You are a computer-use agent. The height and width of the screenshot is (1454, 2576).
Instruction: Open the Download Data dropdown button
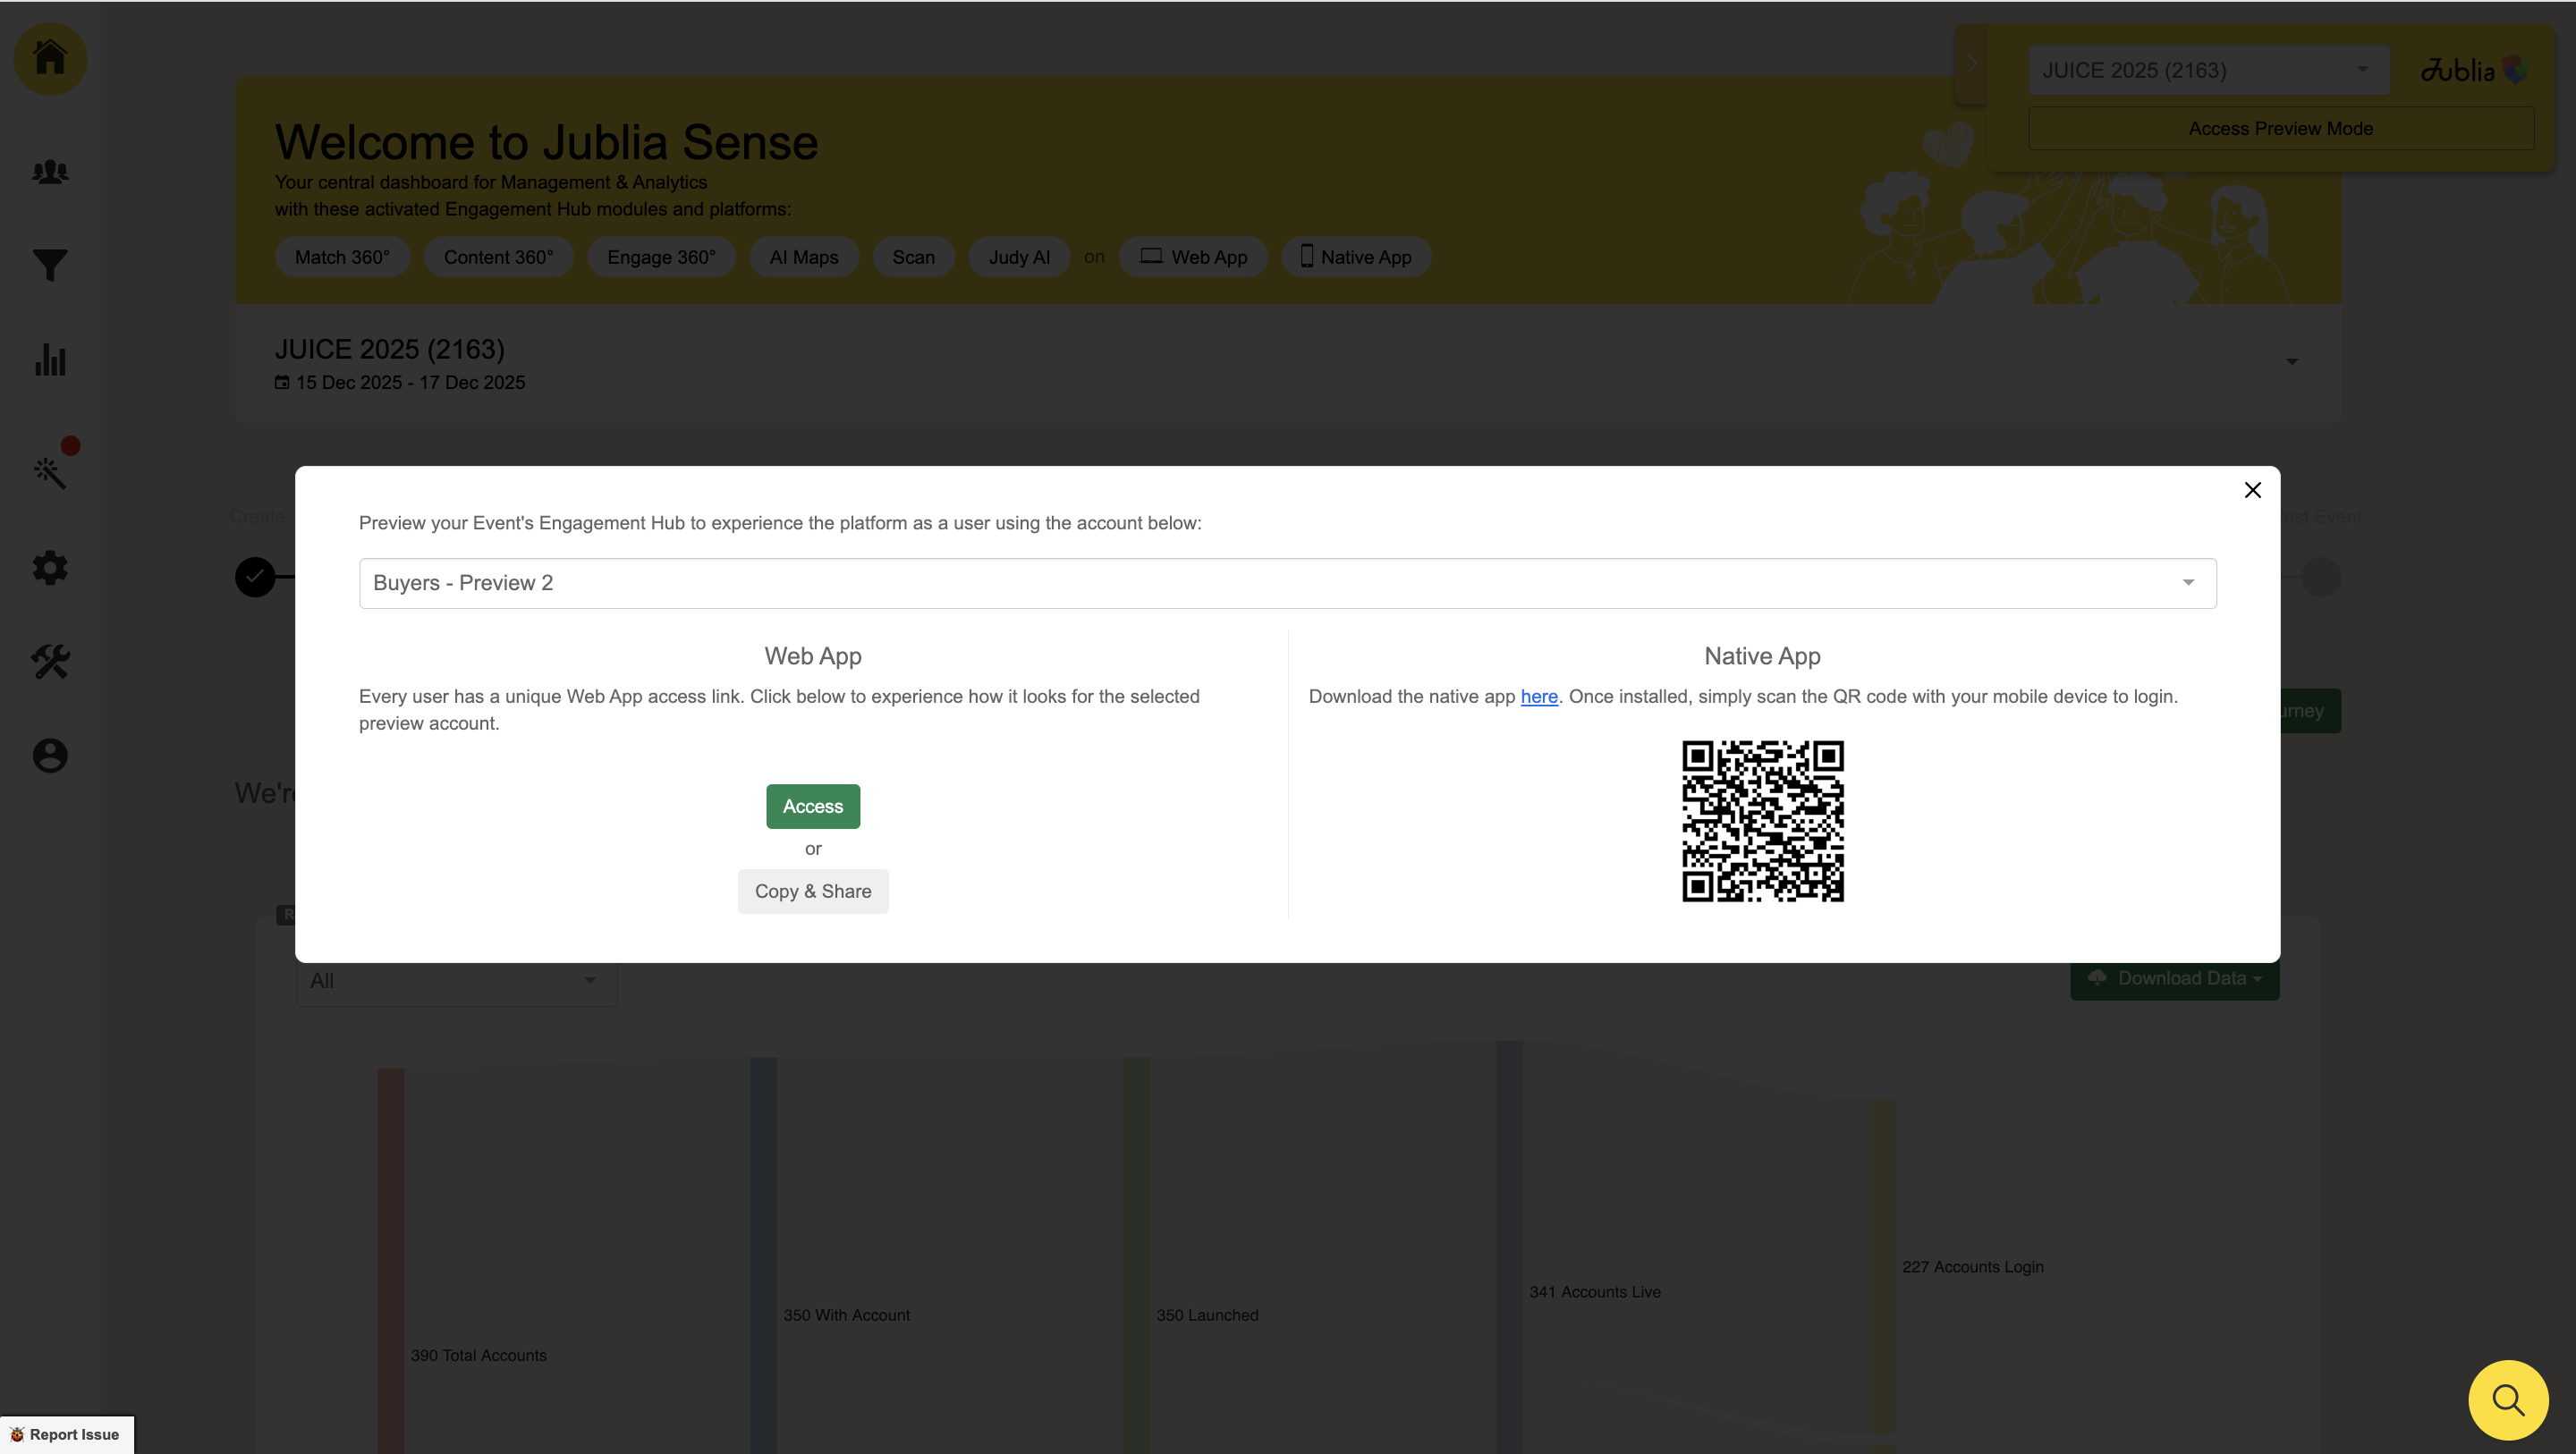[2174, 978]
